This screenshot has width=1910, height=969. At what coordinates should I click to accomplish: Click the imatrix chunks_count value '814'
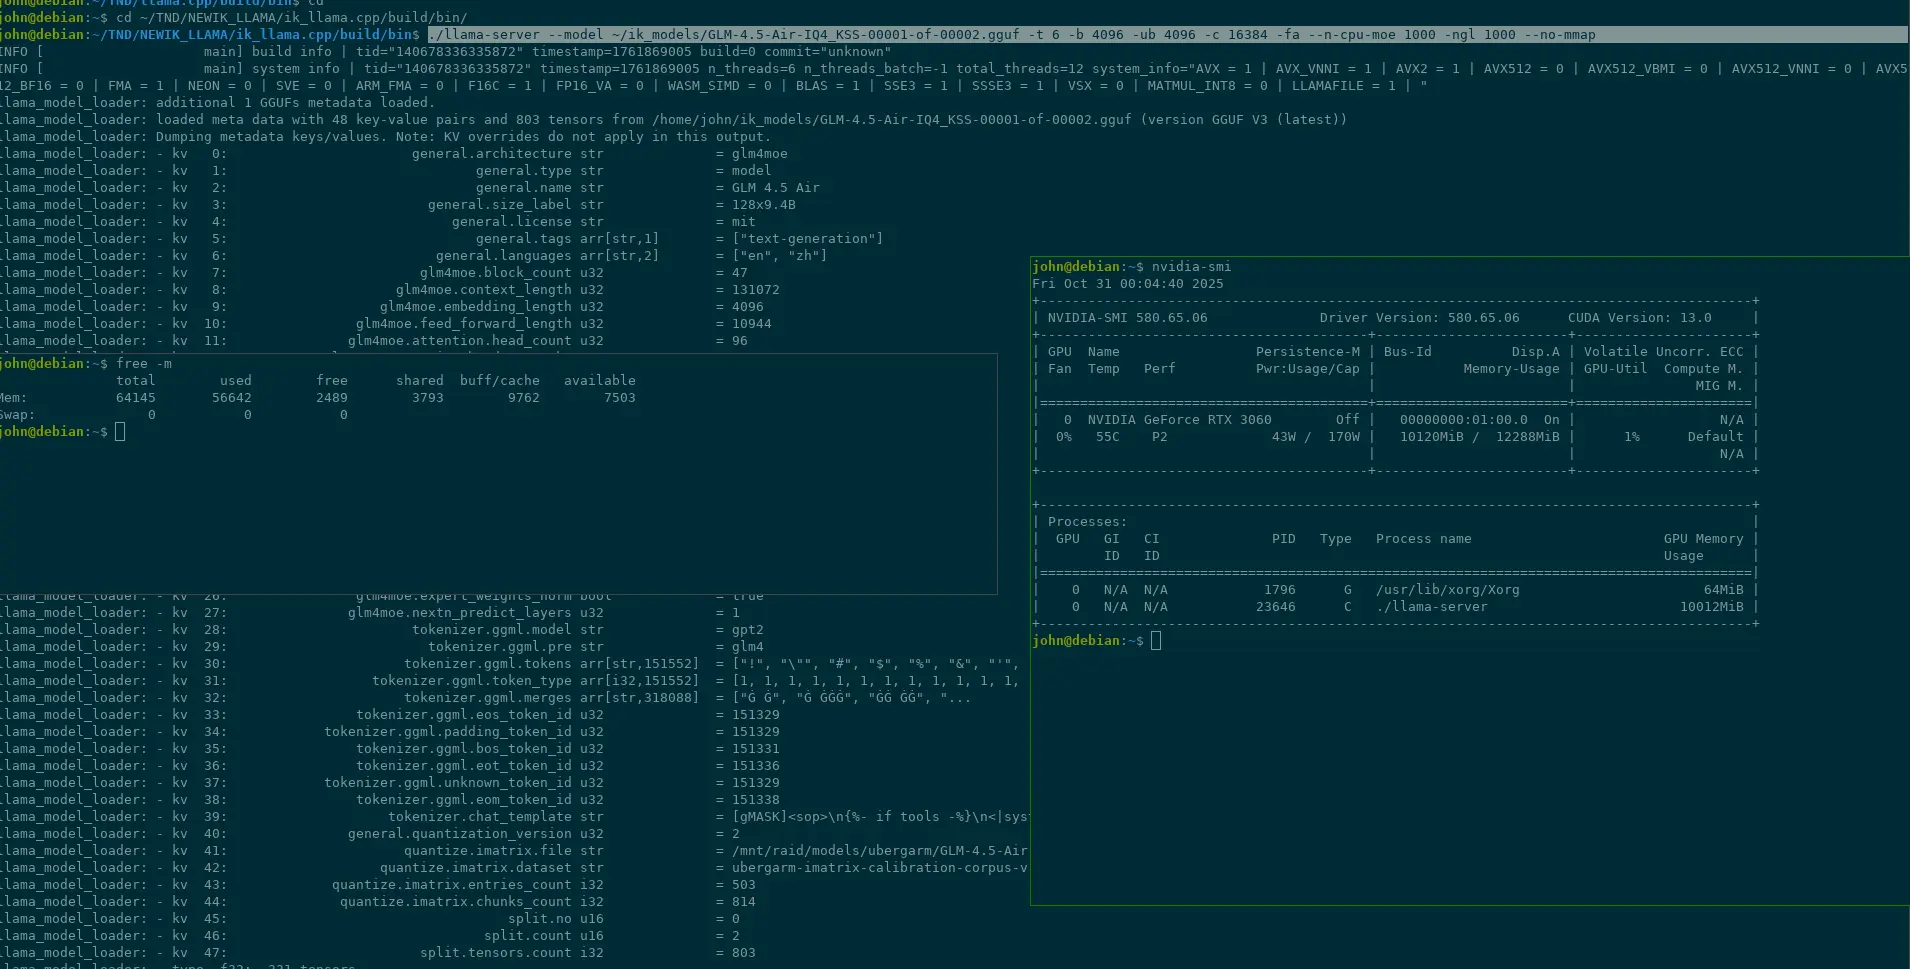(744, 902)
